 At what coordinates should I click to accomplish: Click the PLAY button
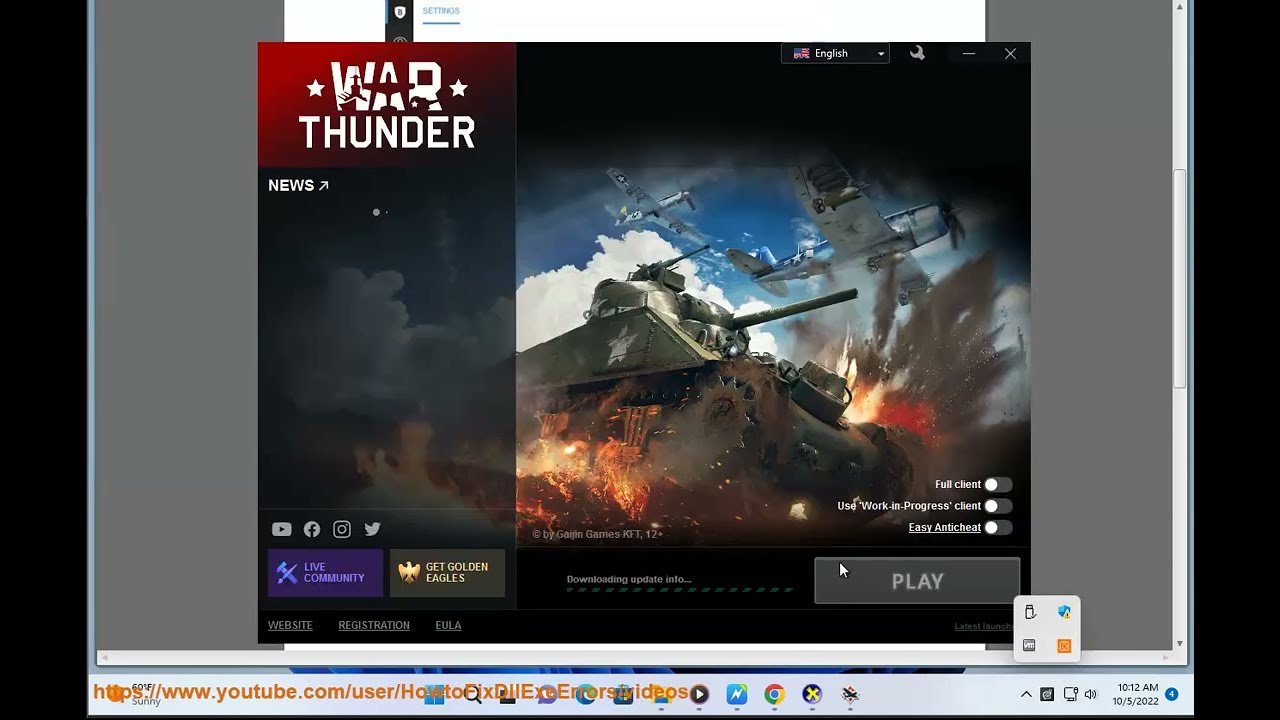click(917, 581)
